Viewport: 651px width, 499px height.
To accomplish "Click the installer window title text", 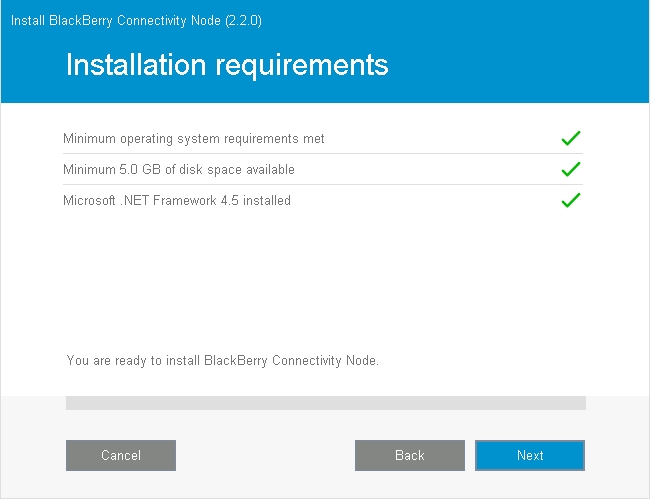I will click(136, 20).
